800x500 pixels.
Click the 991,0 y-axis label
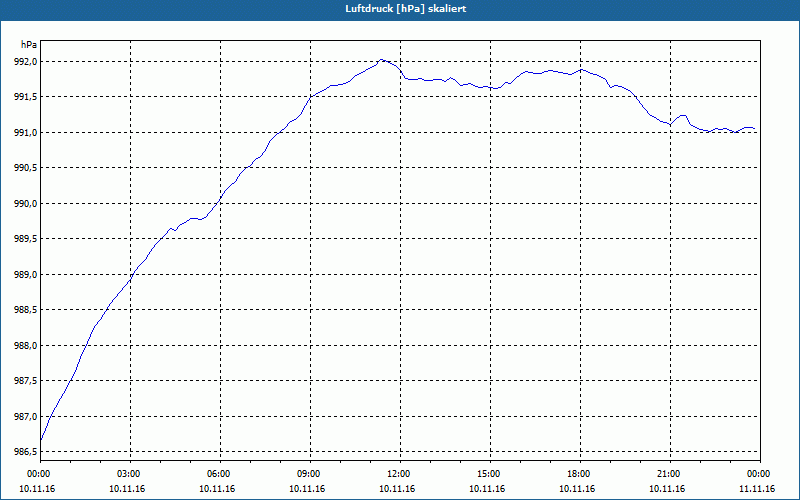pyautogui.click(x=26, y=133)
